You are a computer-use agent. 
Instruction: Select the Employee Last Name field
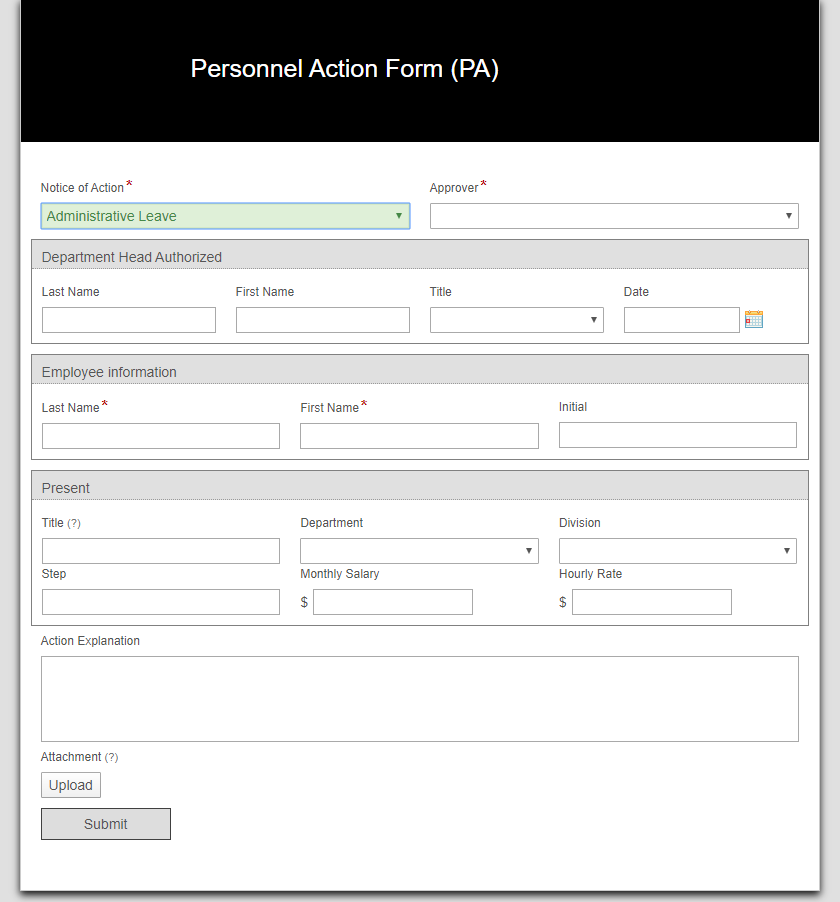(161, 436)
